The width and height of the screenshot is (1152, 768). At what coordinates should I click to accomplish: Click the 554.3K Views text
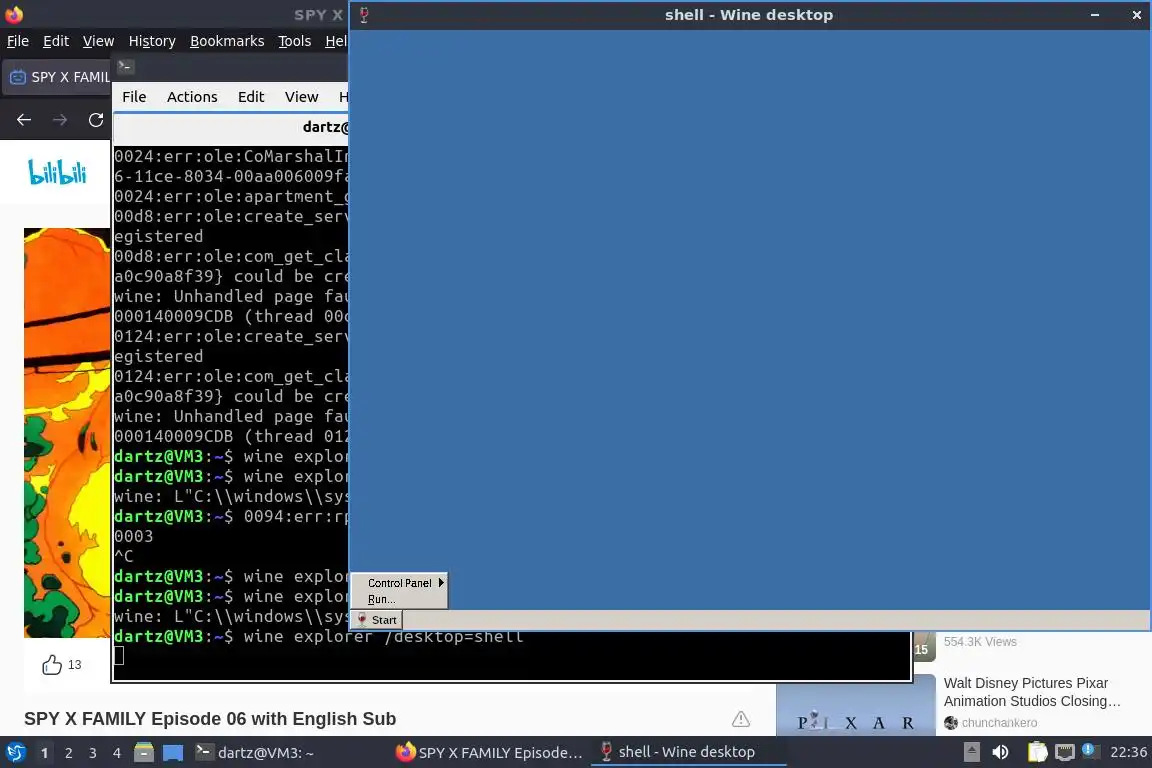tap(980, 642)
